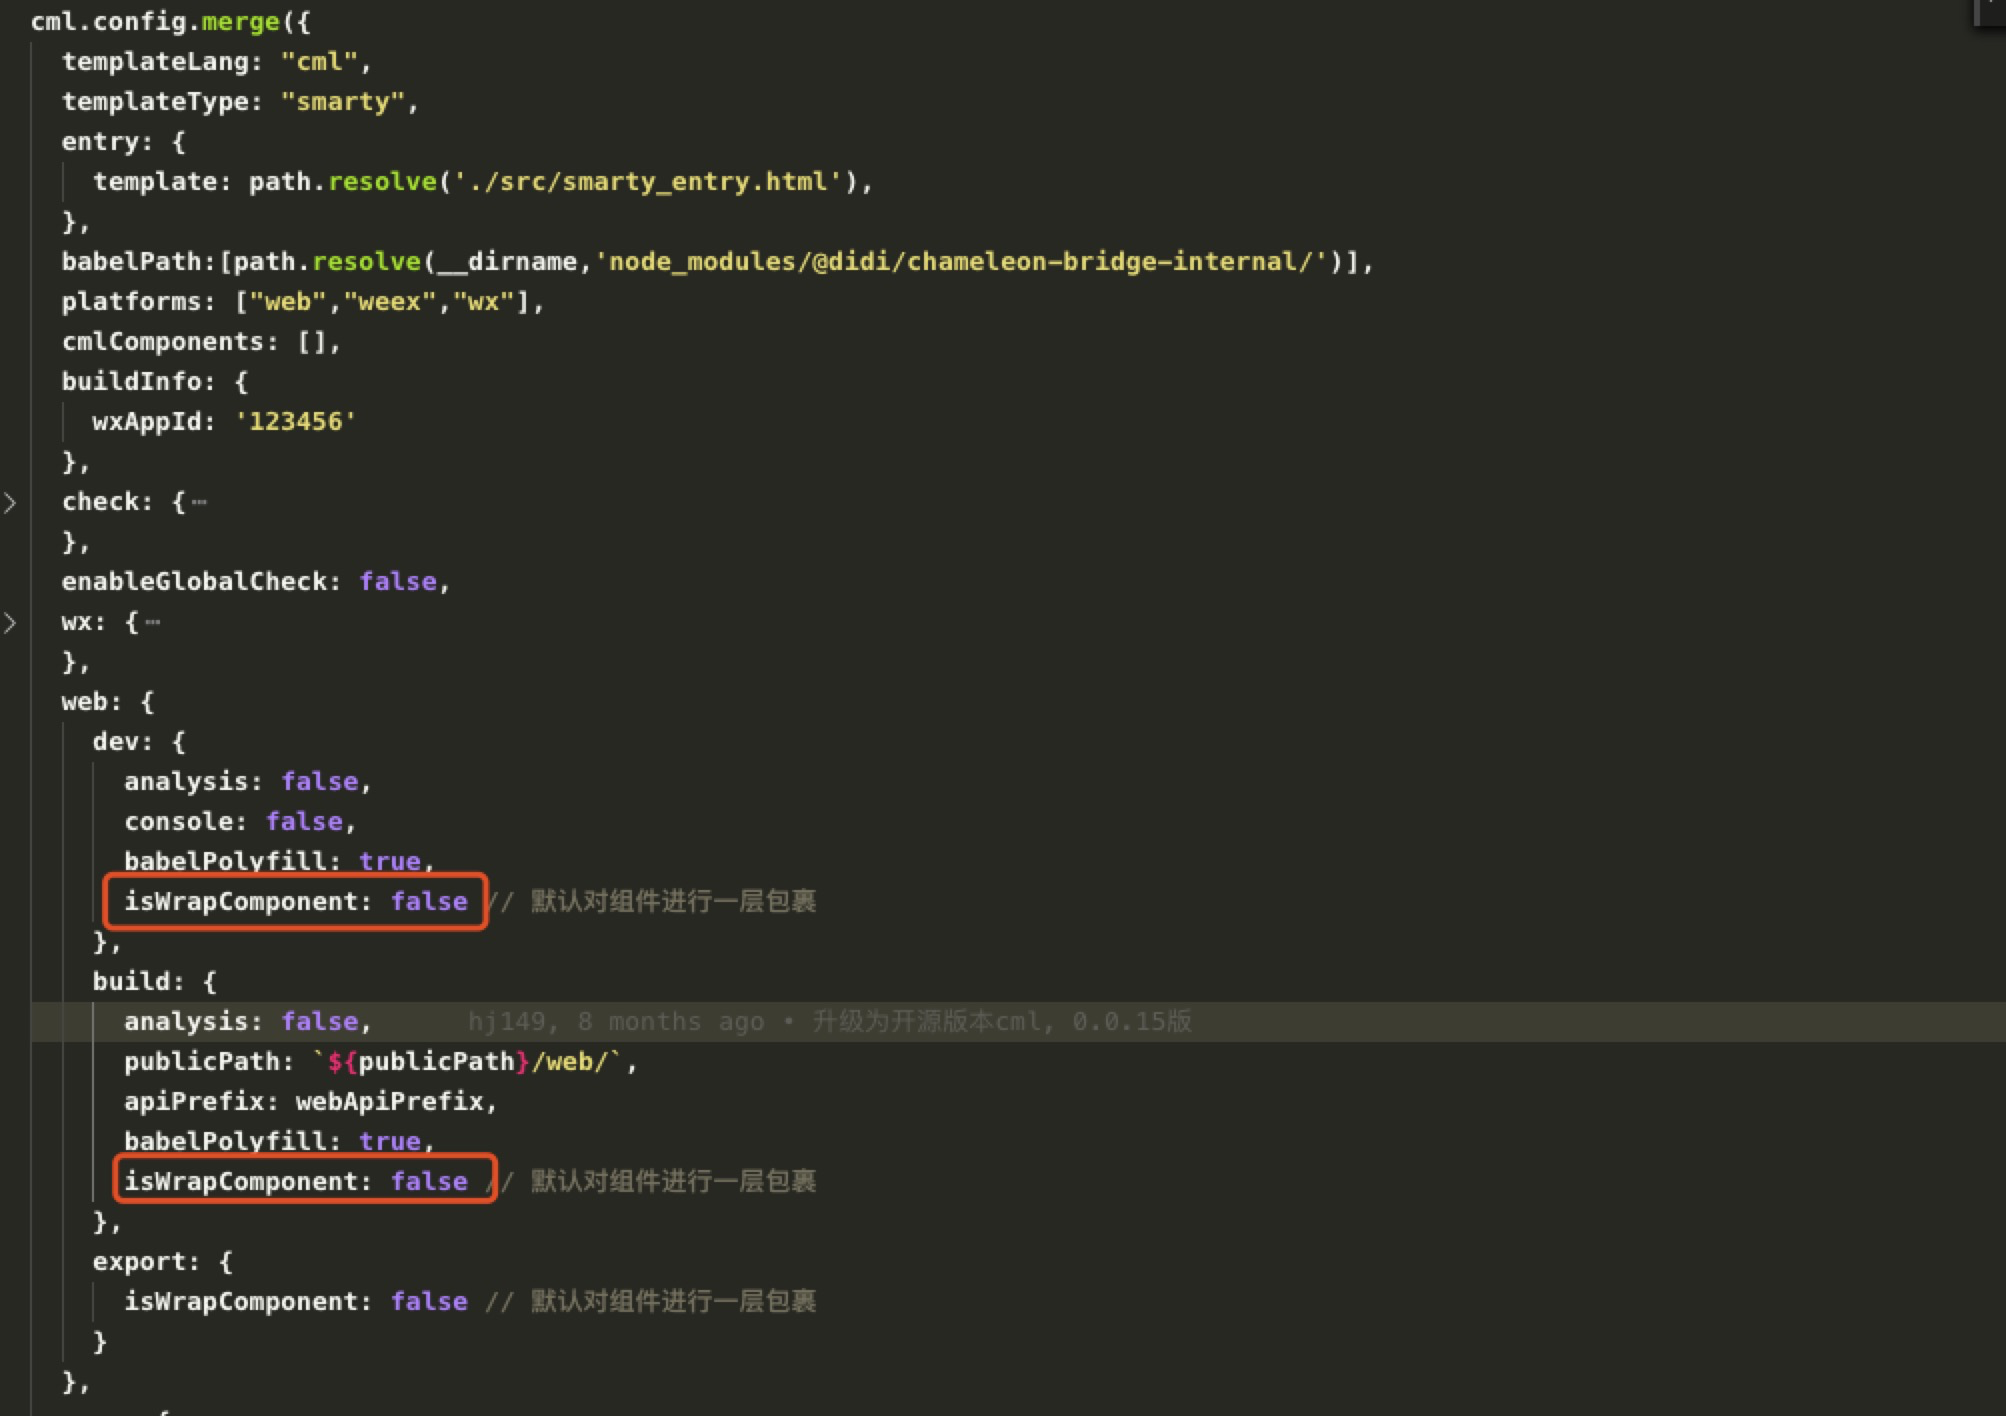Click babelPolyfill true in dev settings

390,861
